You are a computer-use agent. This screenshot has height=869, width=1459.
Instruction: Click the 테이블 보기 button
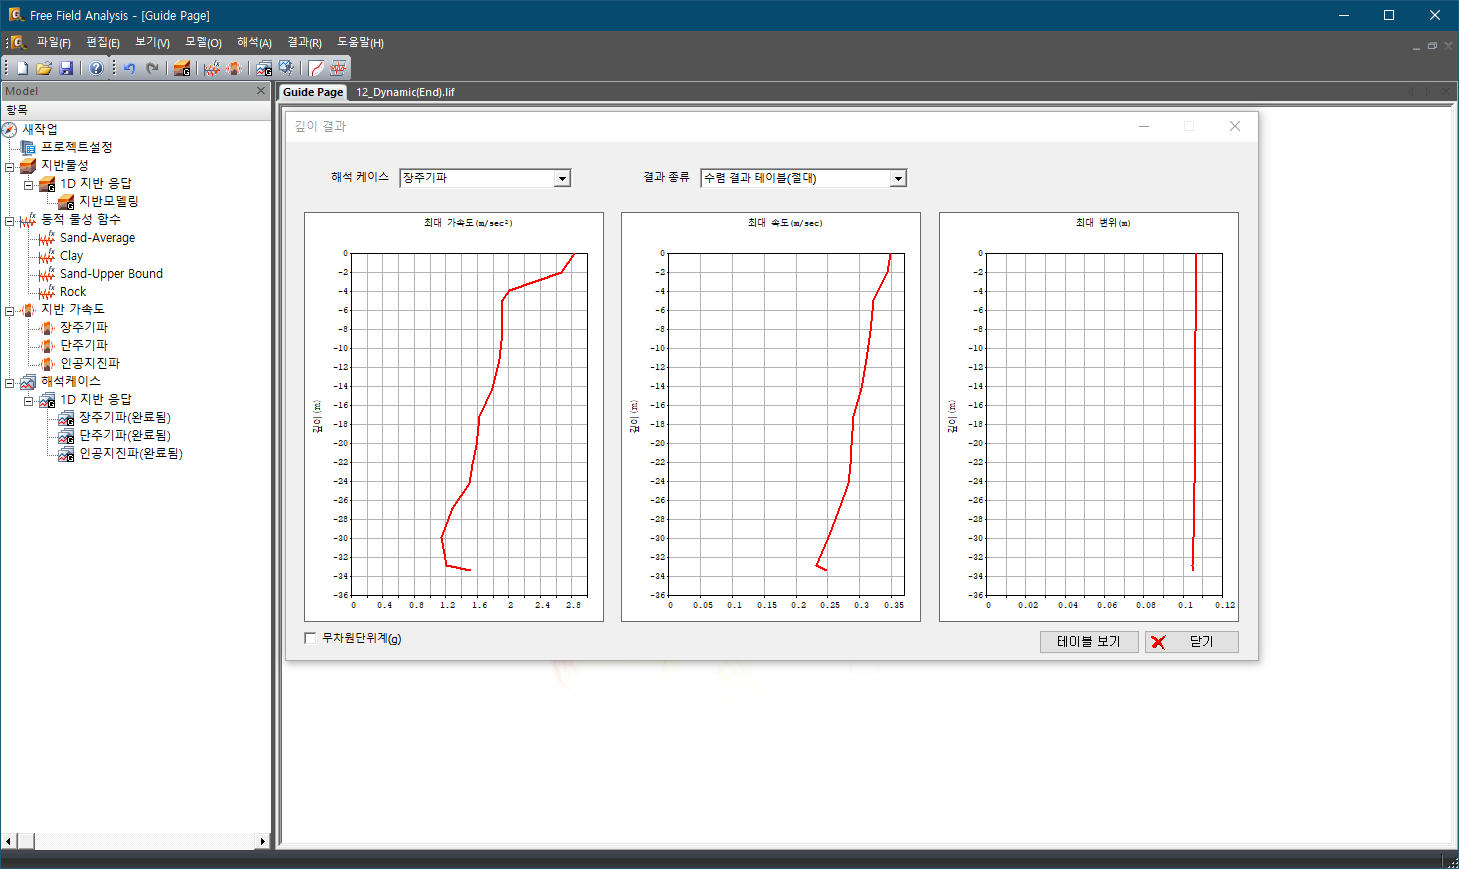(1089, 642)
